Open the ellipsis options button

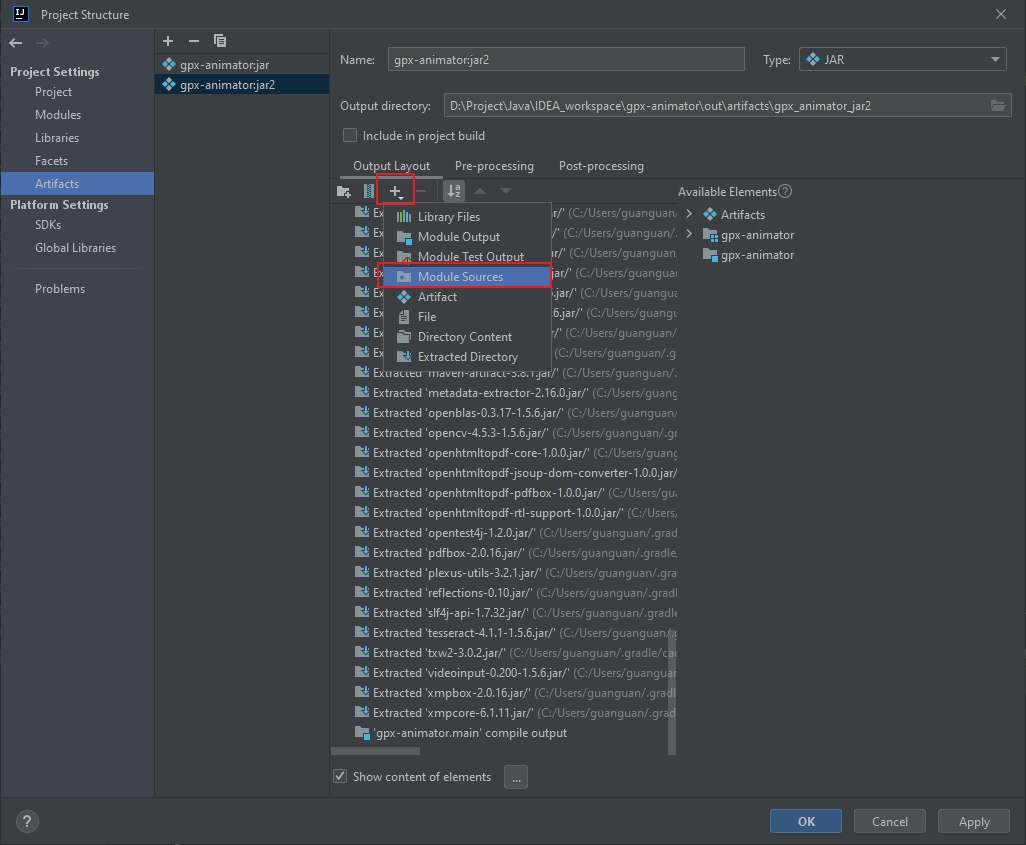(516, 777)
